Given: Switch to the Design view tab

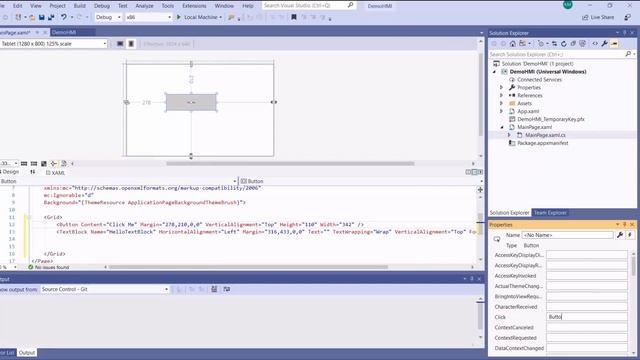Looking at the screenshot, I should tap(10, 172).
